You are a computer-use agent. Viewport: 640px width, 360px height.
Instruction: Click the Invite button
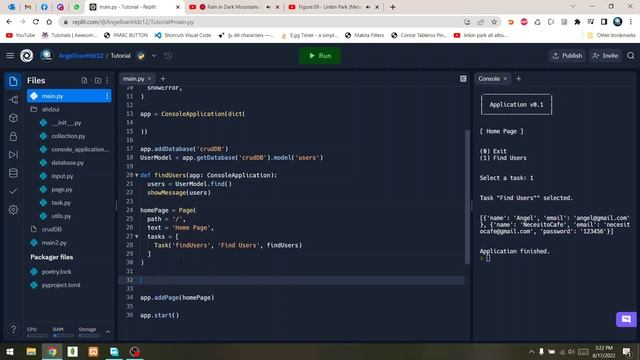(x=605, y=56)
